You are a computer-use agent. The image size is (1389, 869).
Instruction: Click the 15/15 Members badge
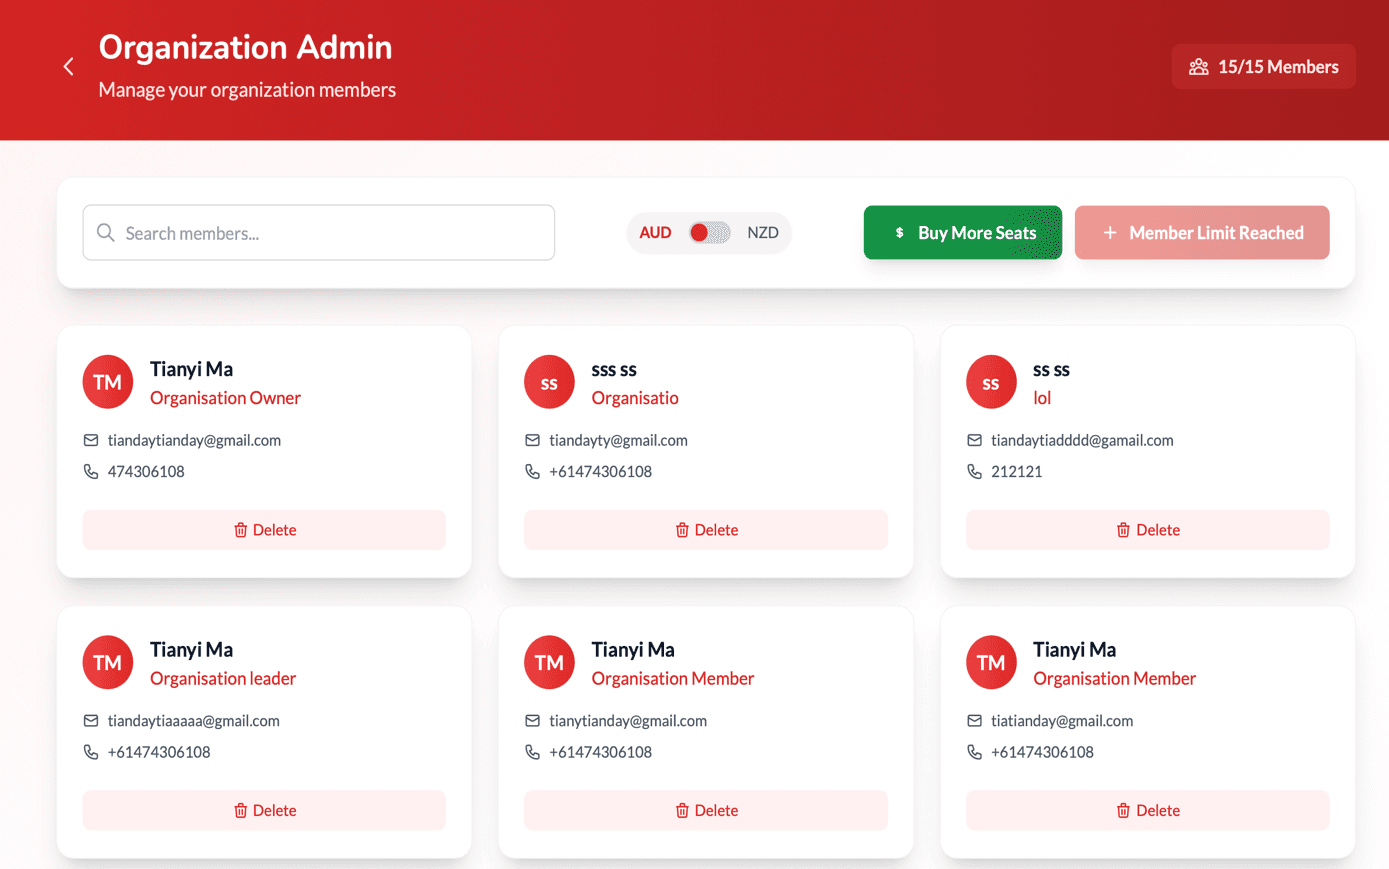[1263, 66]
